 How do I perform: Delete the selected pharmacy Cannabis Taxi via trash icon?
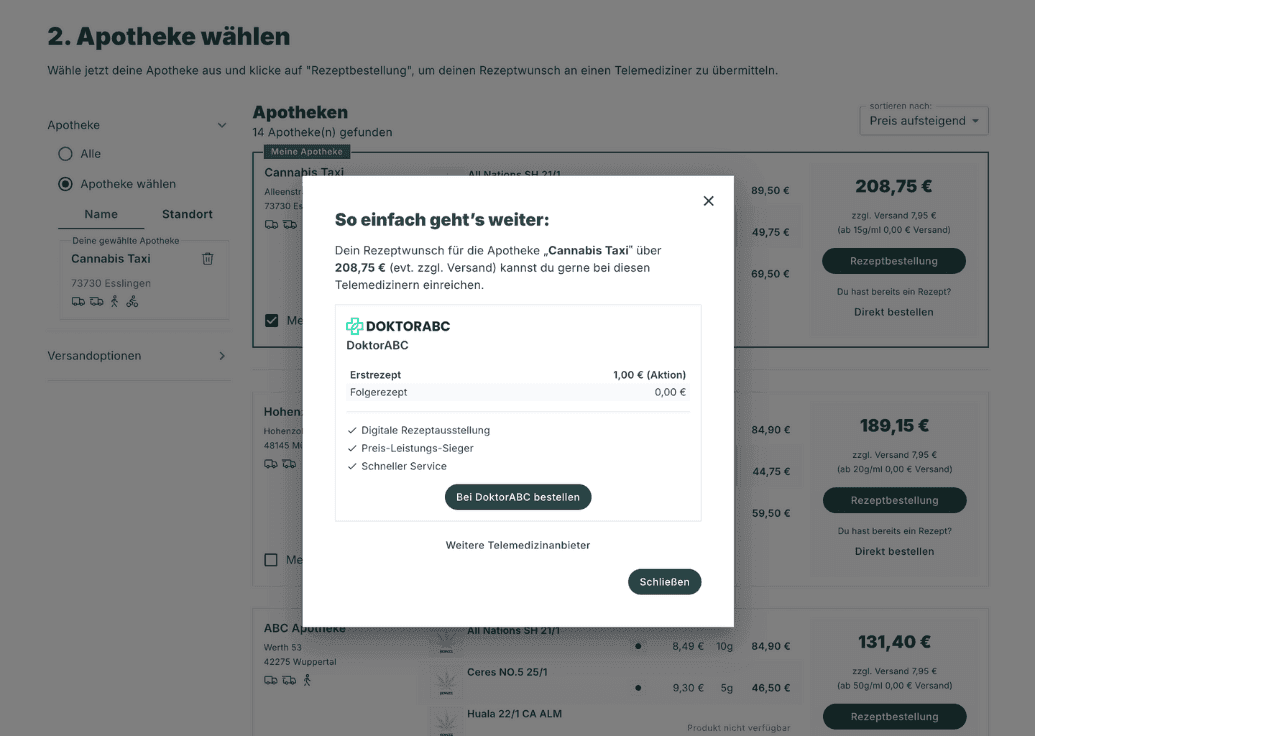[x=208, y=259]
